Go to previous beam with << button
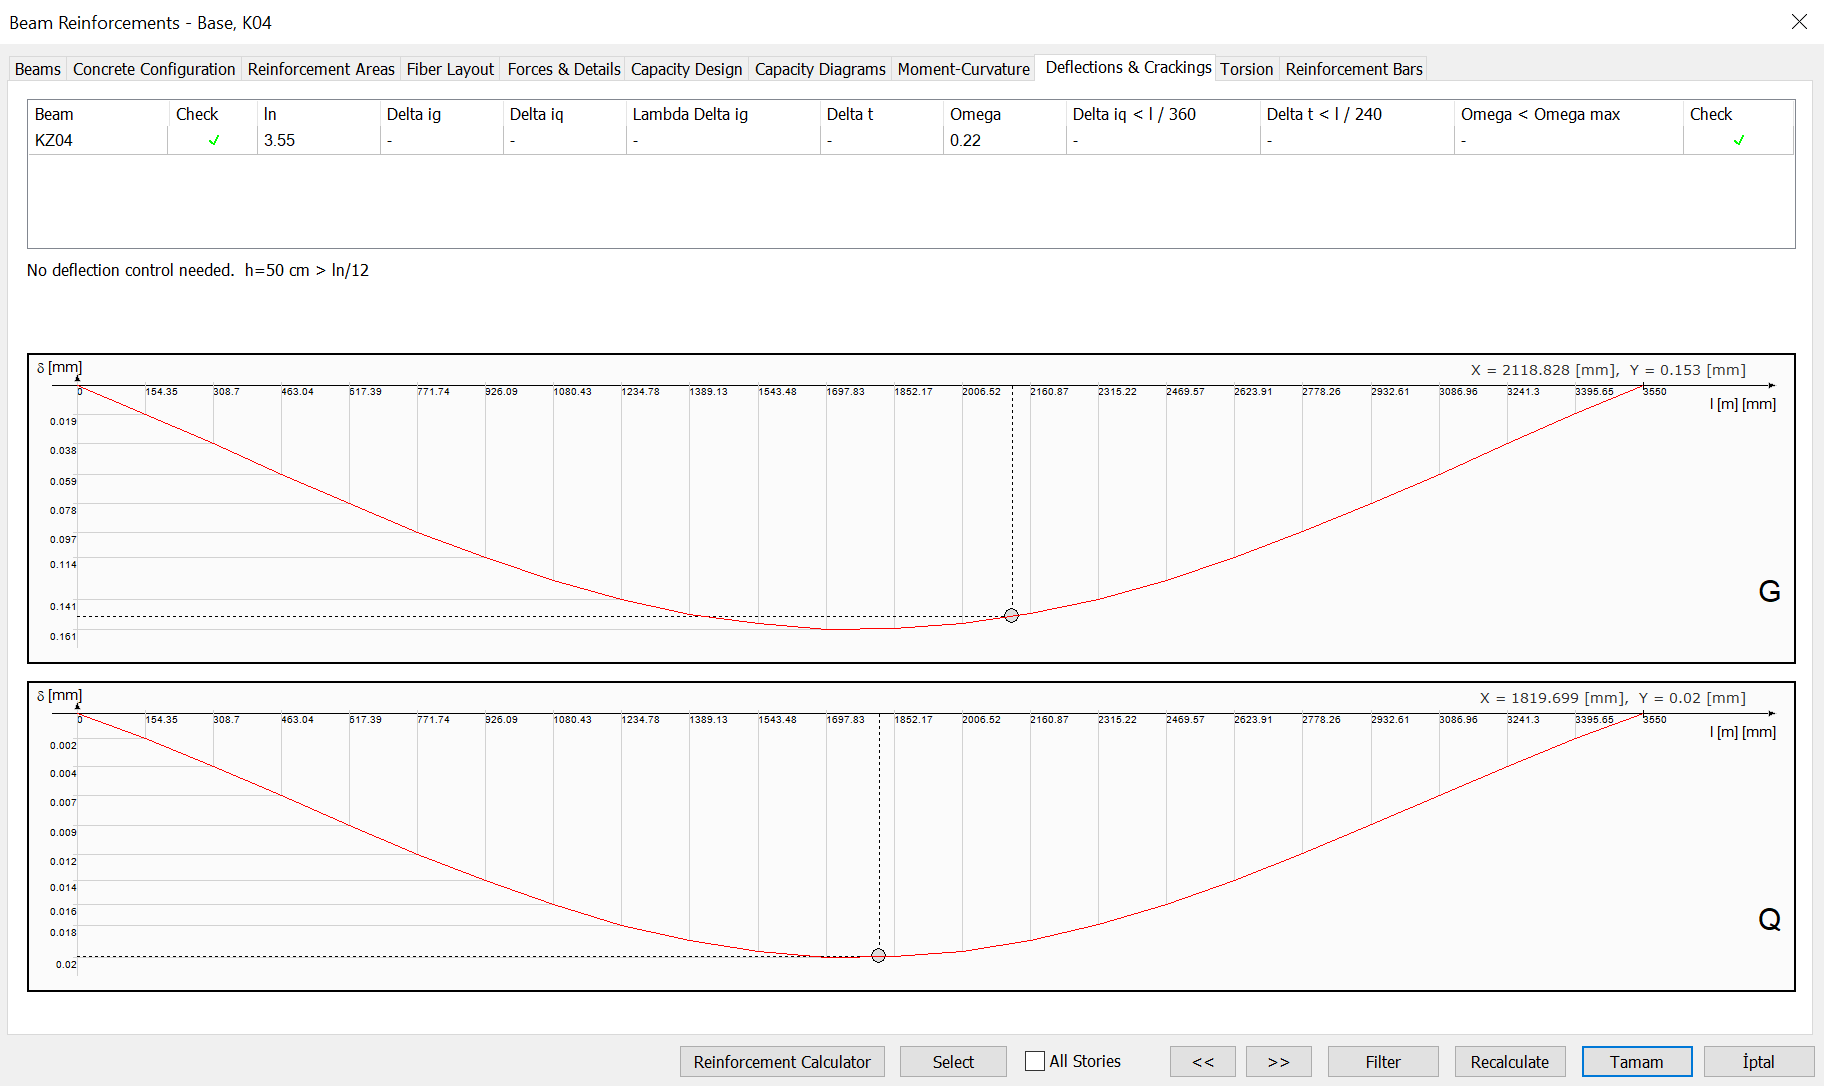Image resolution: width=1824 pixels, height=1086 pixels. pos(1202,1061)
